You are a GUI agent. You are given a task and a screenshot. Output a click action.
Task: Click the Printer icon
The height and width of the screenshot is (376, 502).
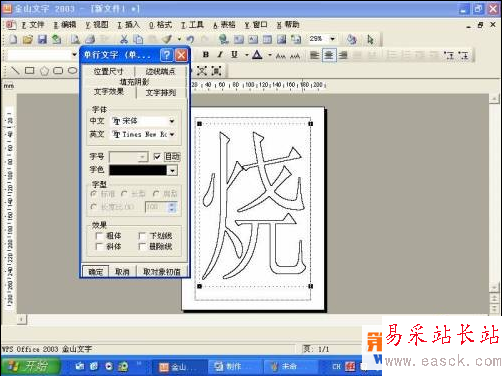point(90,39)
